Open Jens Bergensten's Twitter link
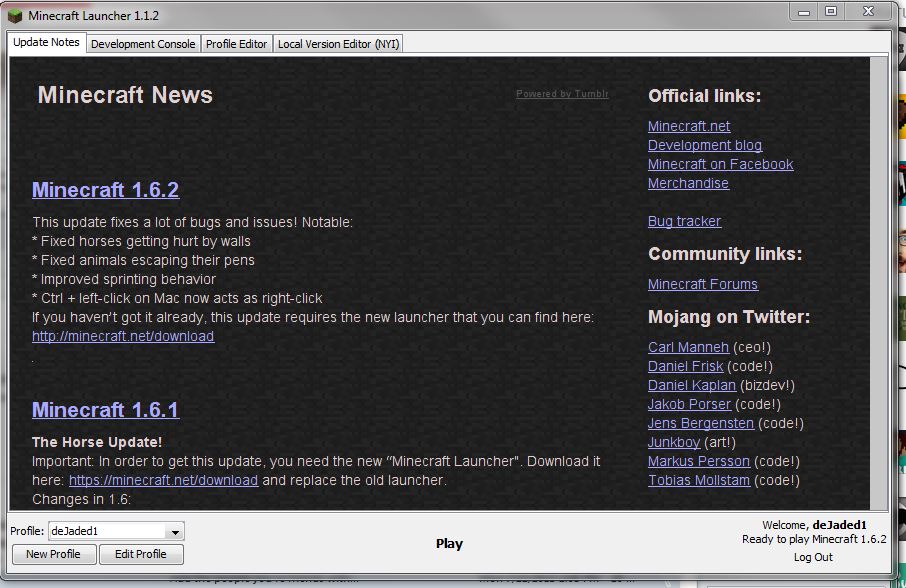Viewport: 906px width, 588px height. pyautogui.click(x=701, y=423)
